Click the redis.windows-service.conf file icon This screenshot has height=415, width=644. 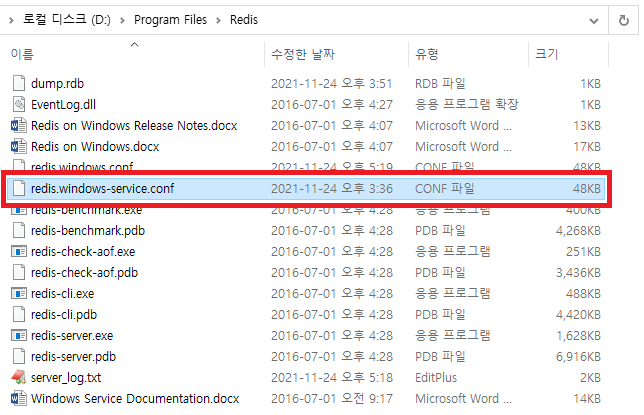(18, 188)
